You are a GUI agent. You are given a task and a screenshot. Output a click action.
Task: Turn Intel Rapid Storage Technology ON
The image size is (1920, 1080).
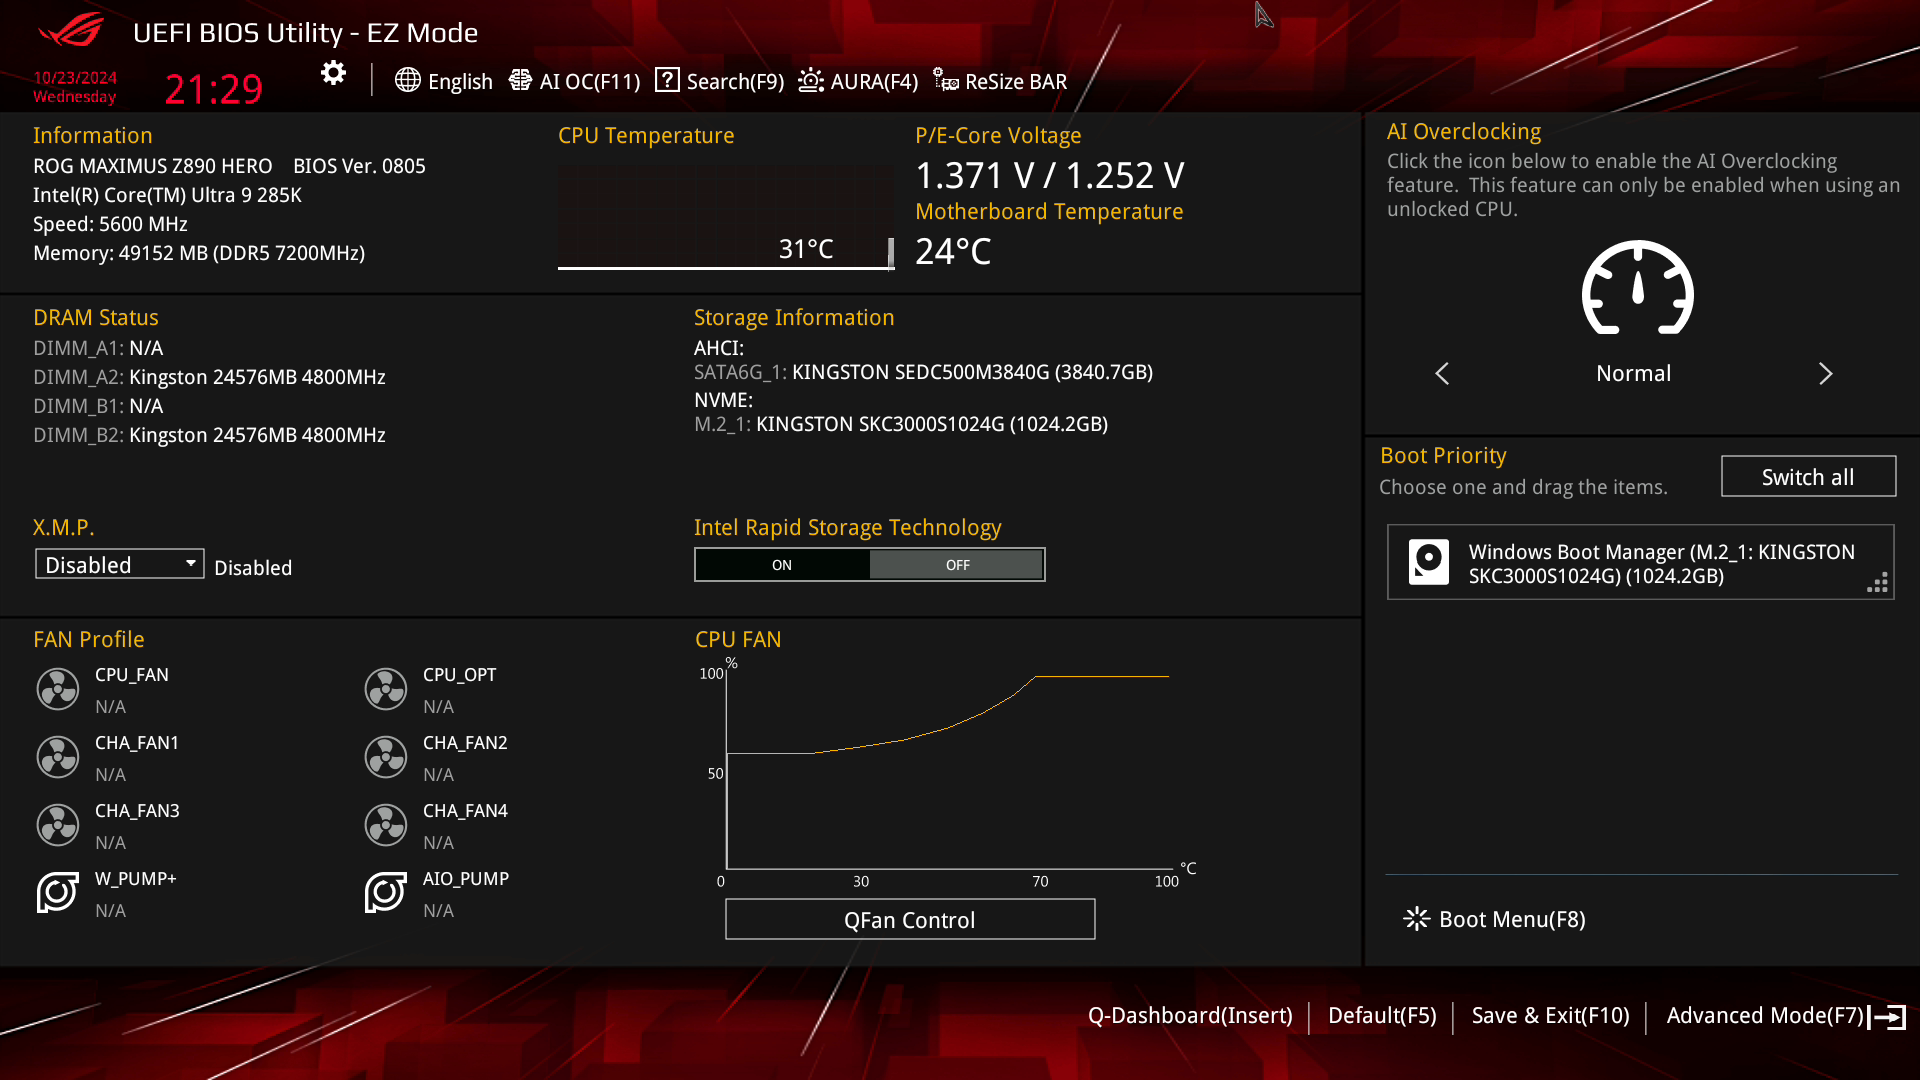782,565
